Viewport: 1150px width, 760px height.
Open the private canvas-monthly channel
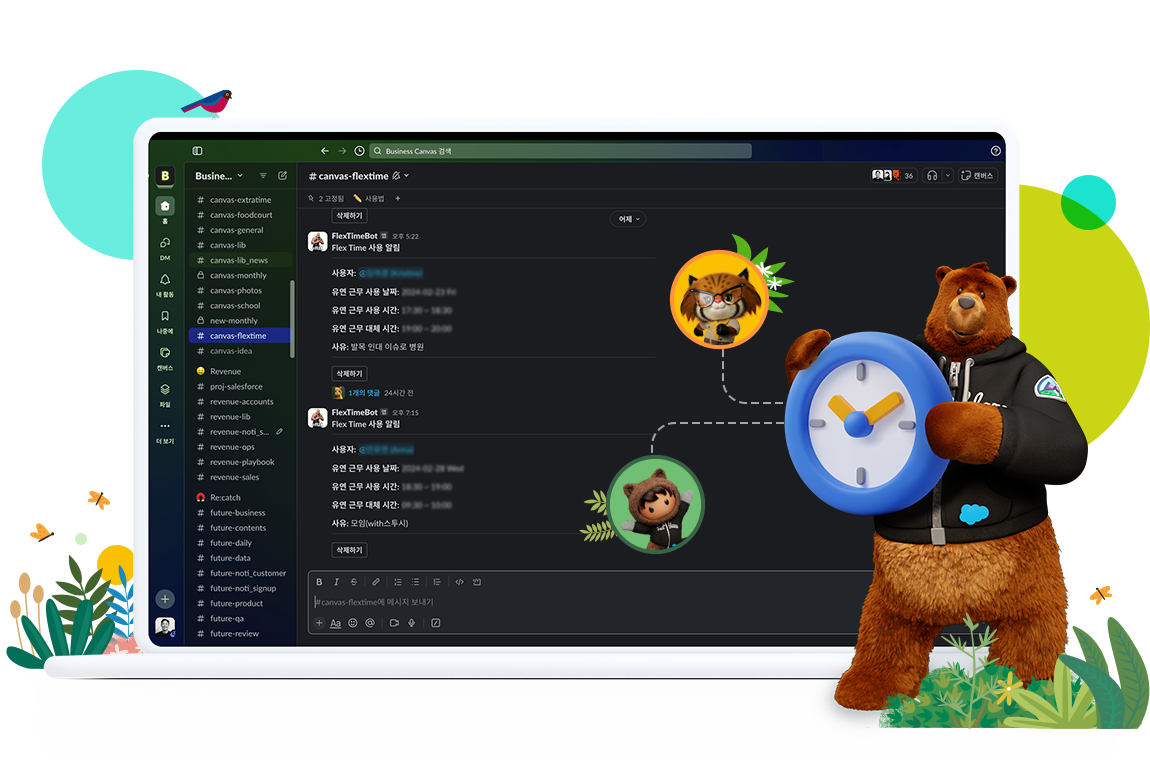(241, 276)
